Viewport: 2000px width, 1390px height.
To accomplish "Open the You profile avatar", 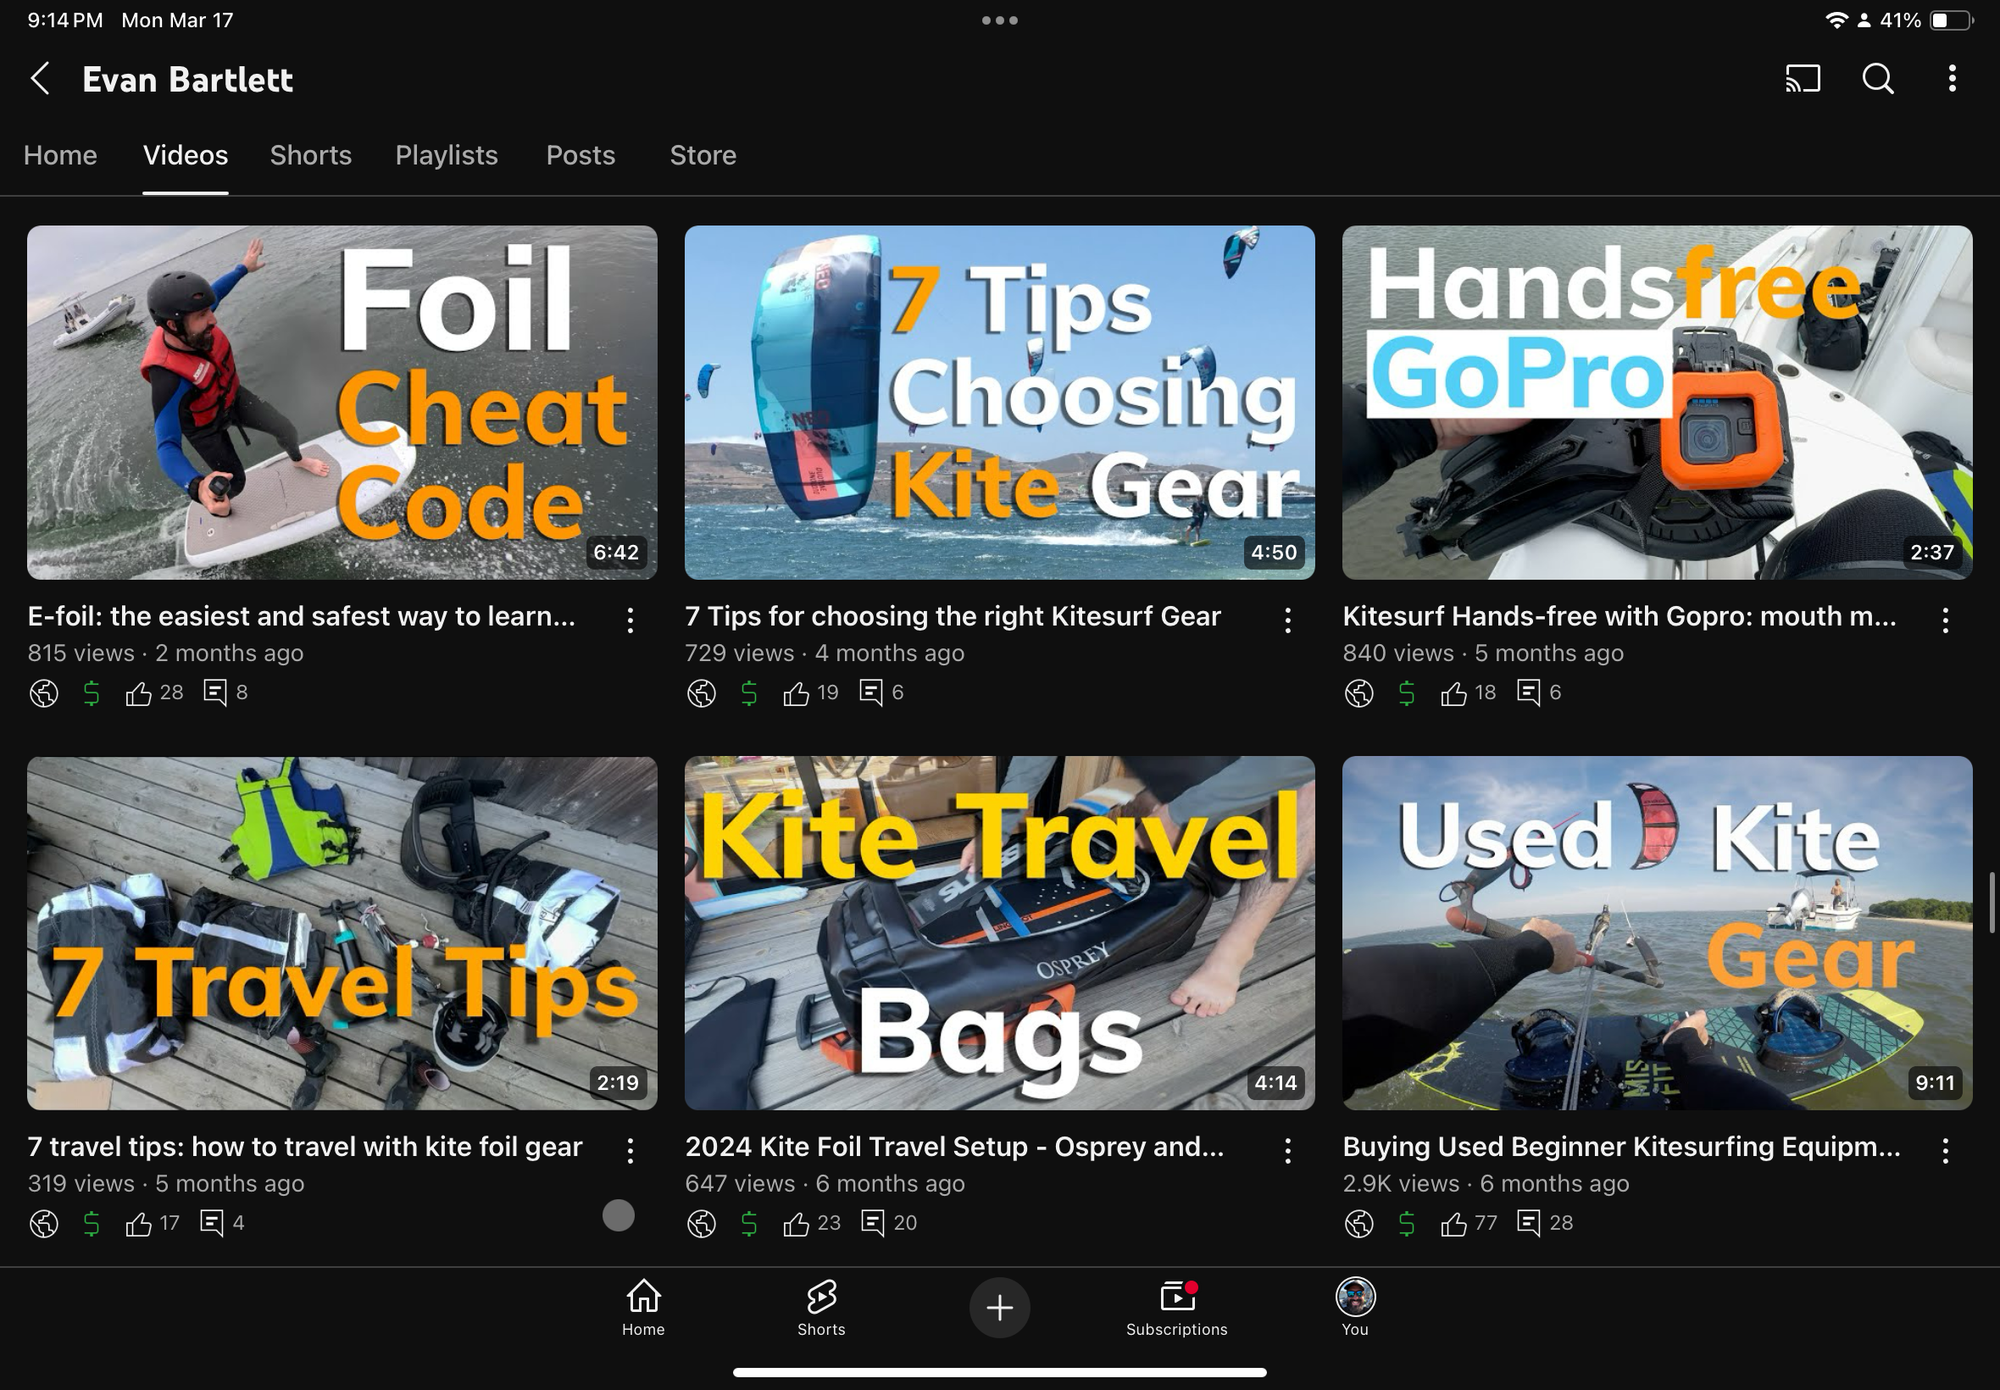I will [1355, 1307].
